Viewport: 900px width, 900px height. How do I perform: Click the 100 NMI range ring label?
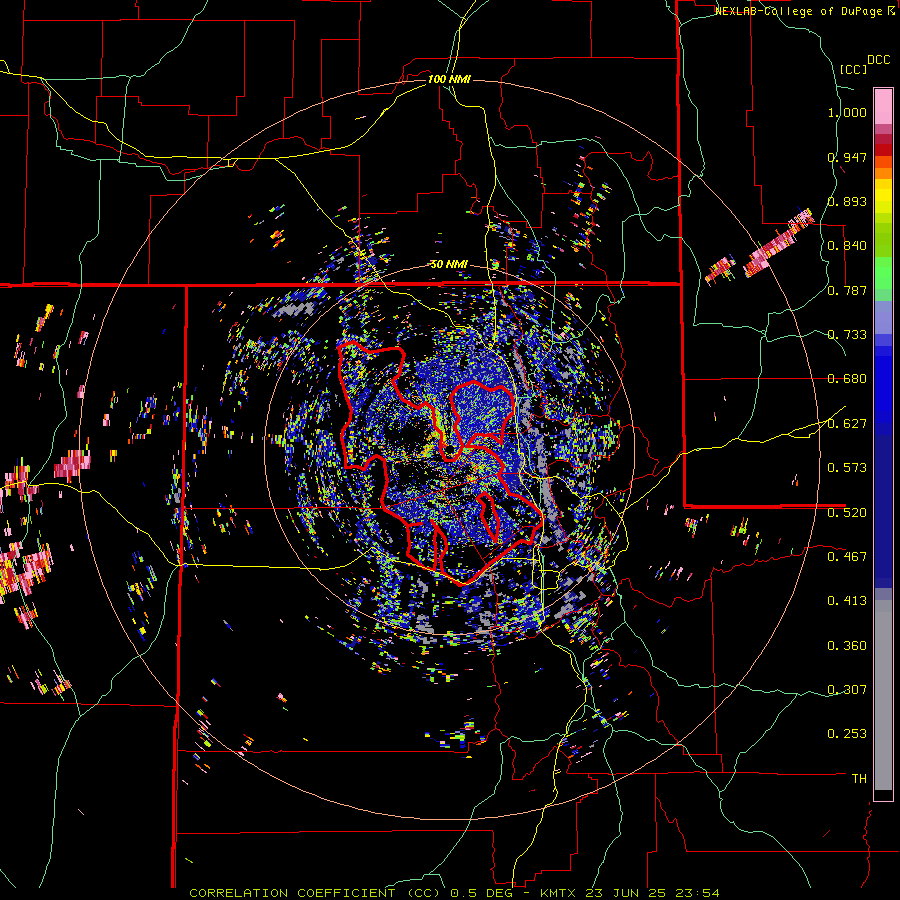[x=449, y=79]
